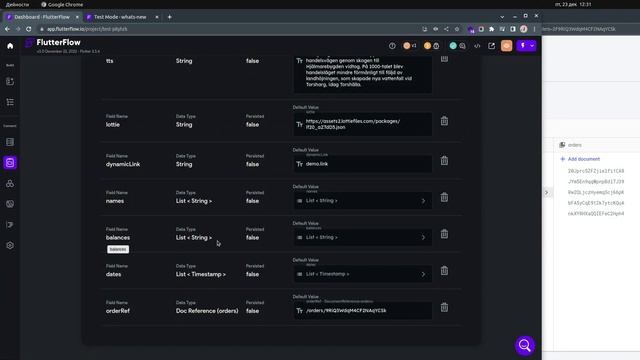Delete the balances field
The width and height of the screenshot is (640, 360).
tap(444, 234)
